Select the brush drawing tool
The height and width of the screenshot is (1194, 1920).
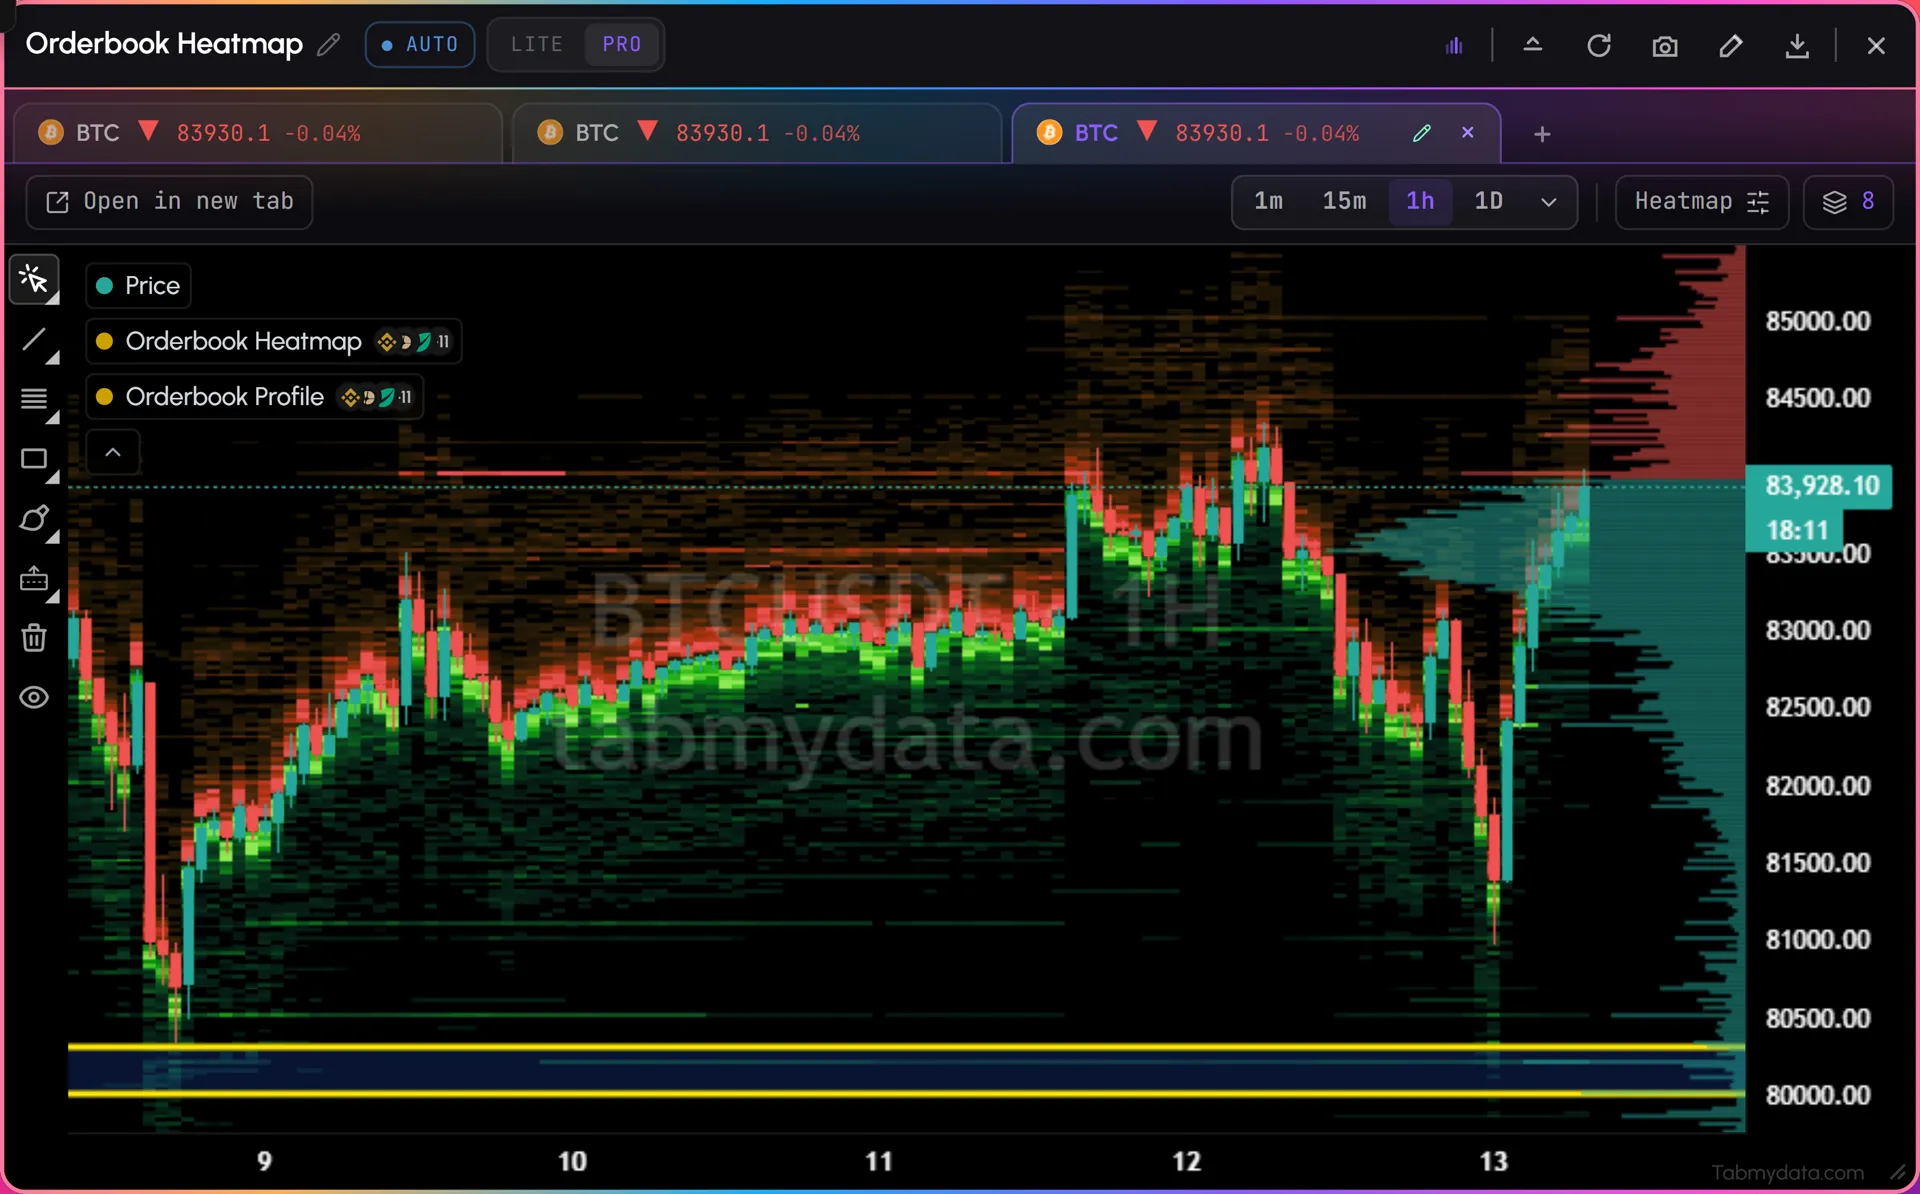coord(35,519)
